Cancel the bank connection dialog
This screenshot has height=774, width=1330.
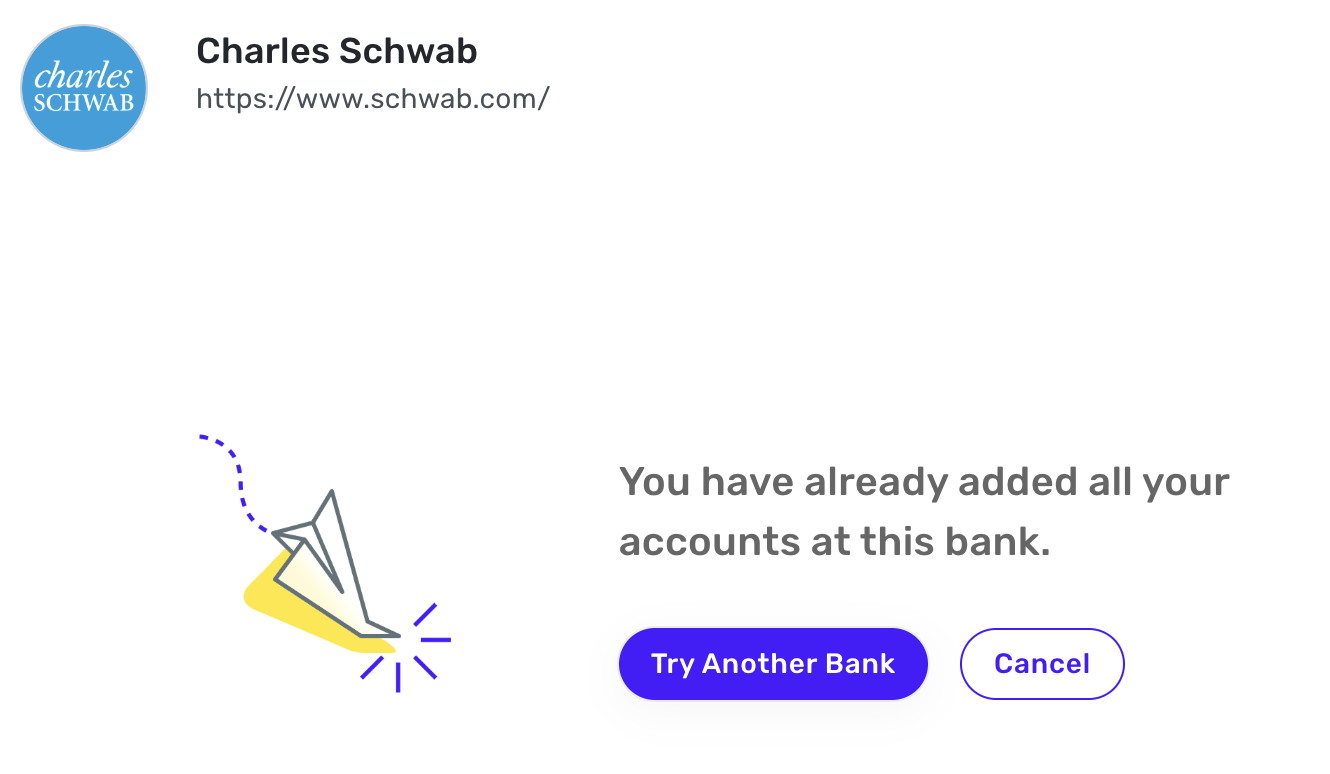click(1042, 664)
